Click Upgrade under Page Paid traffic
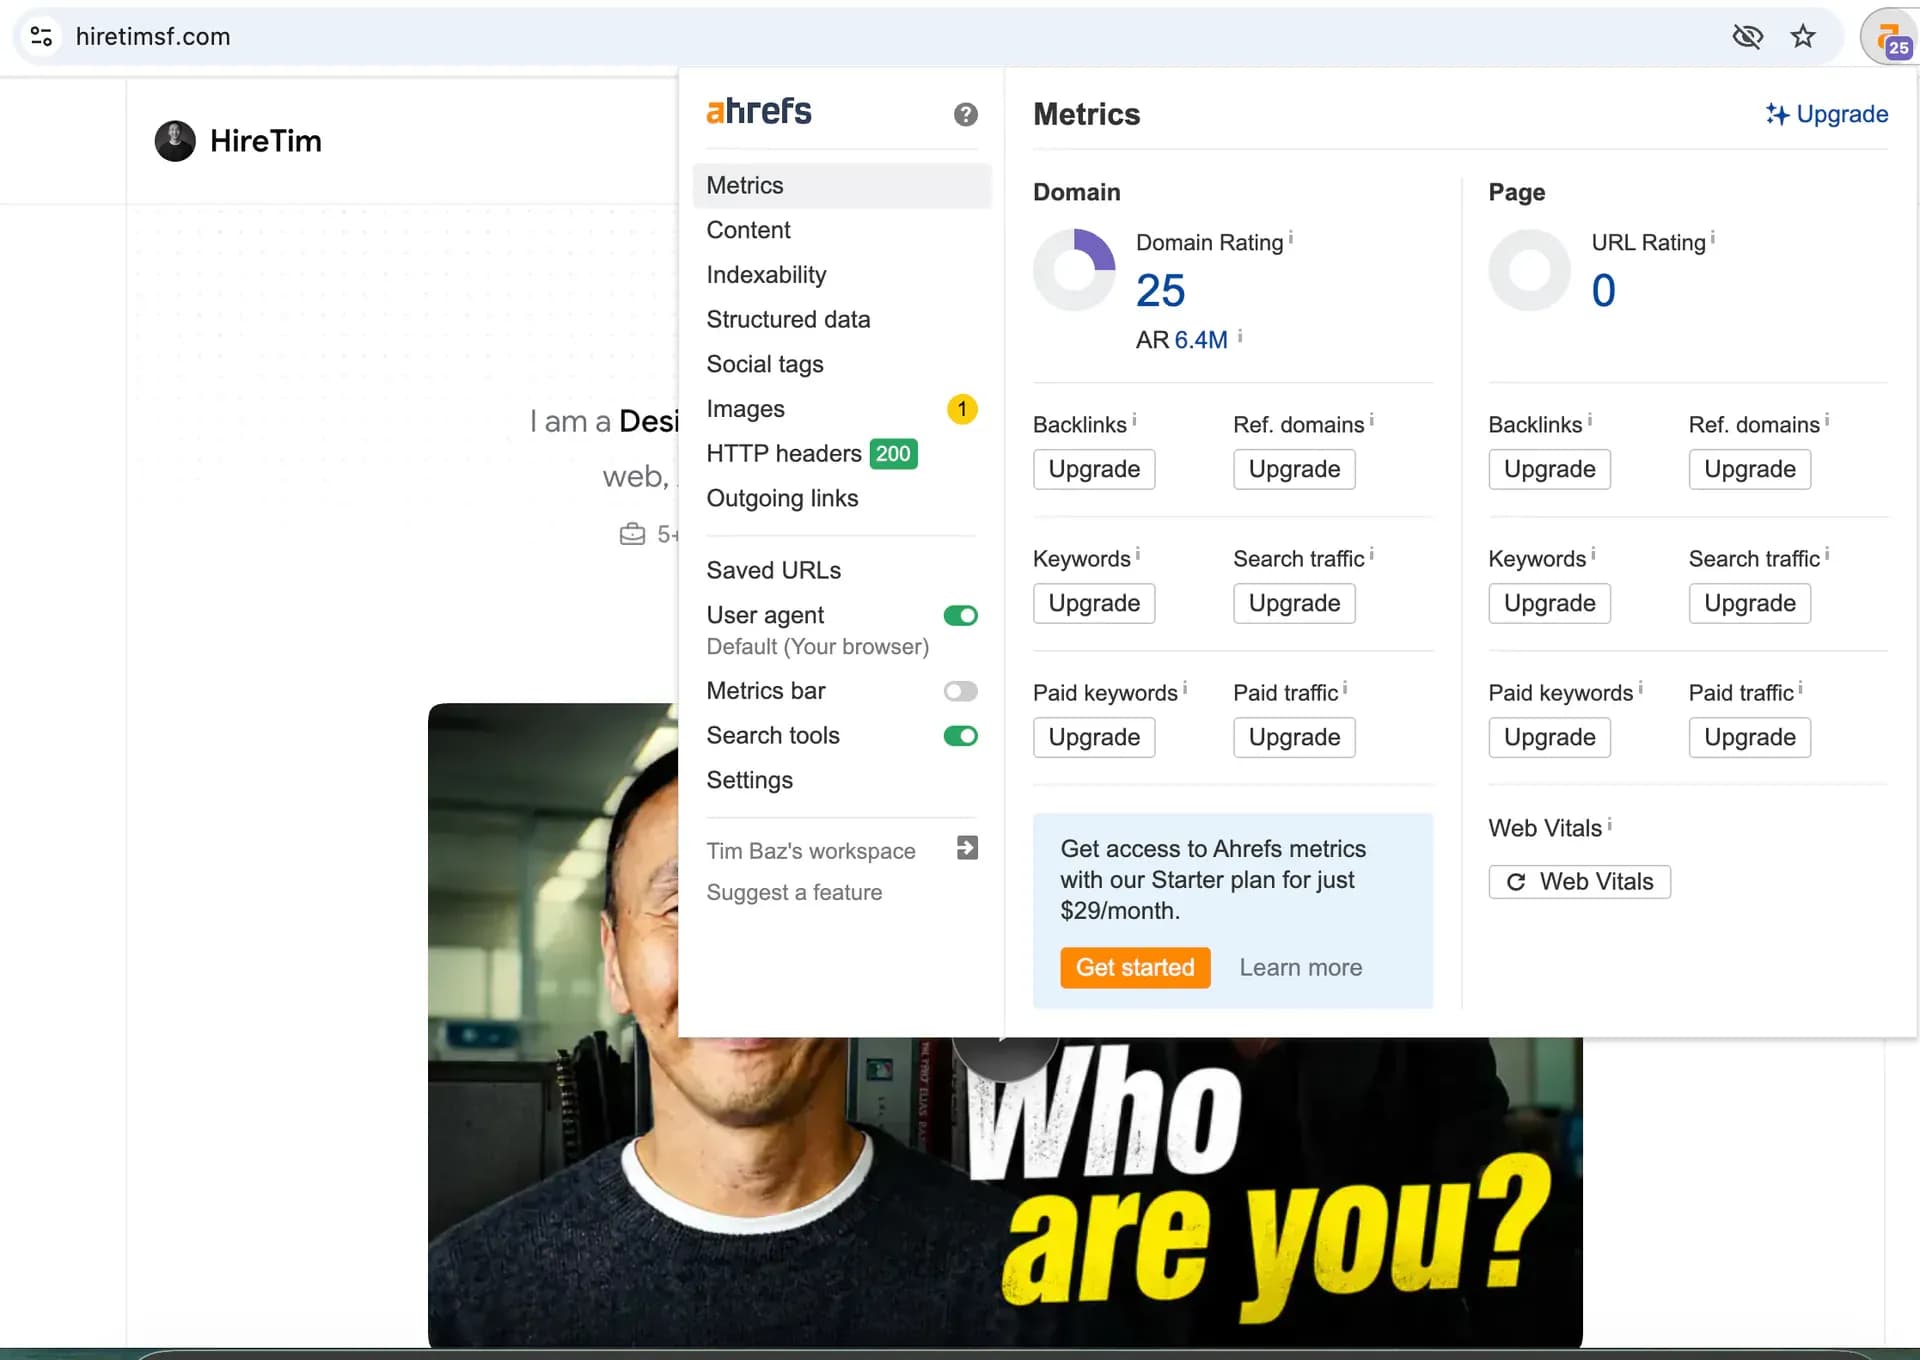 pyautogui.click(x=1749, y=737)
